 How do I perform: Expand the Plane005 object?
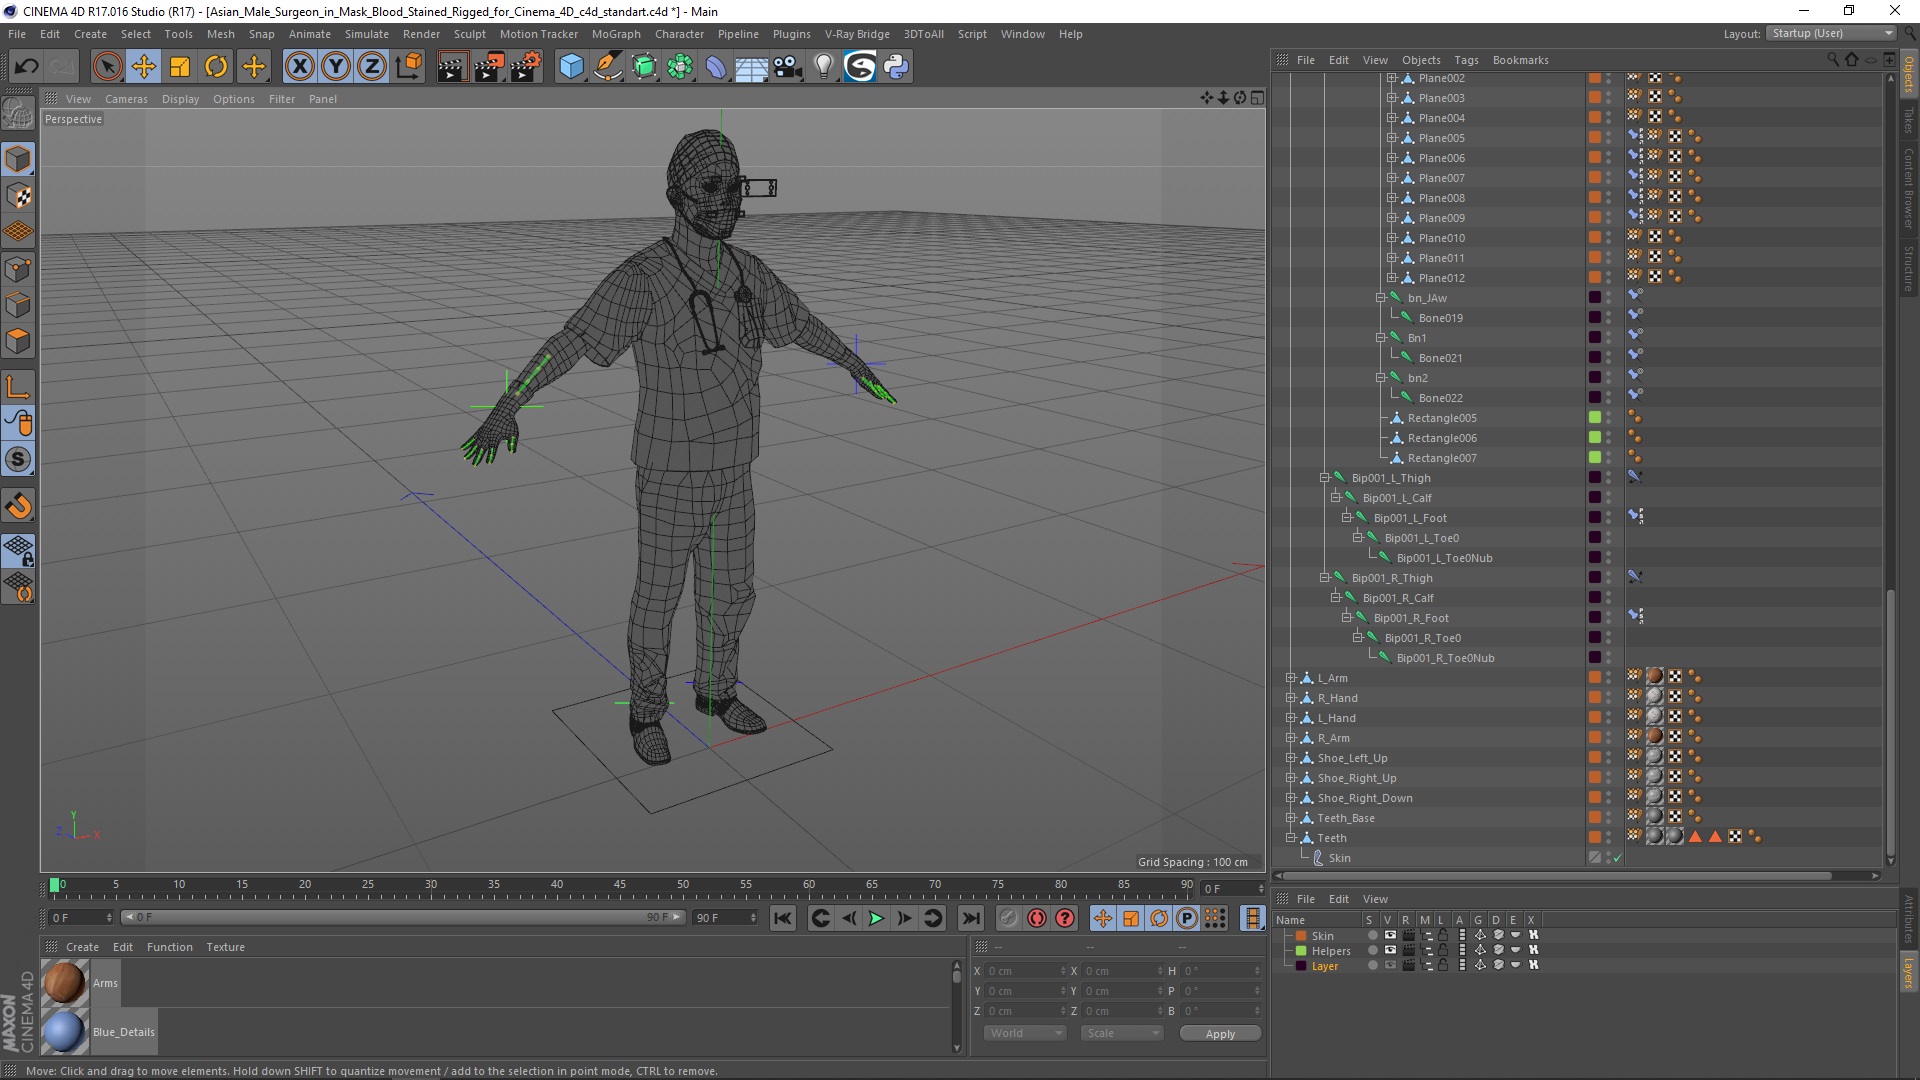click(x=1391, y=138)
